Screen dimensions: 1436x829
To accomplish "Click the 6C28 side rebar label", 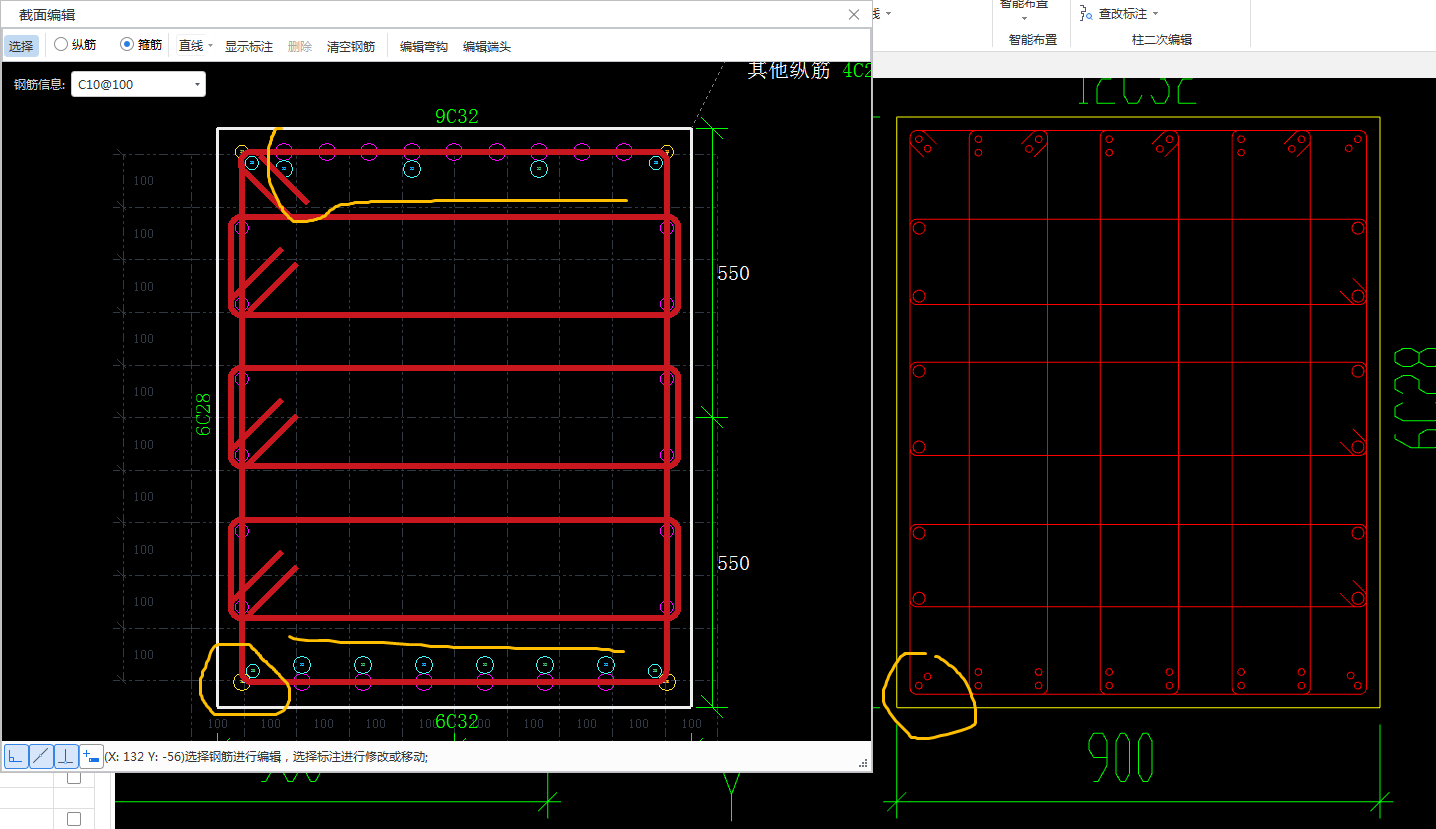I will [203, 413].
